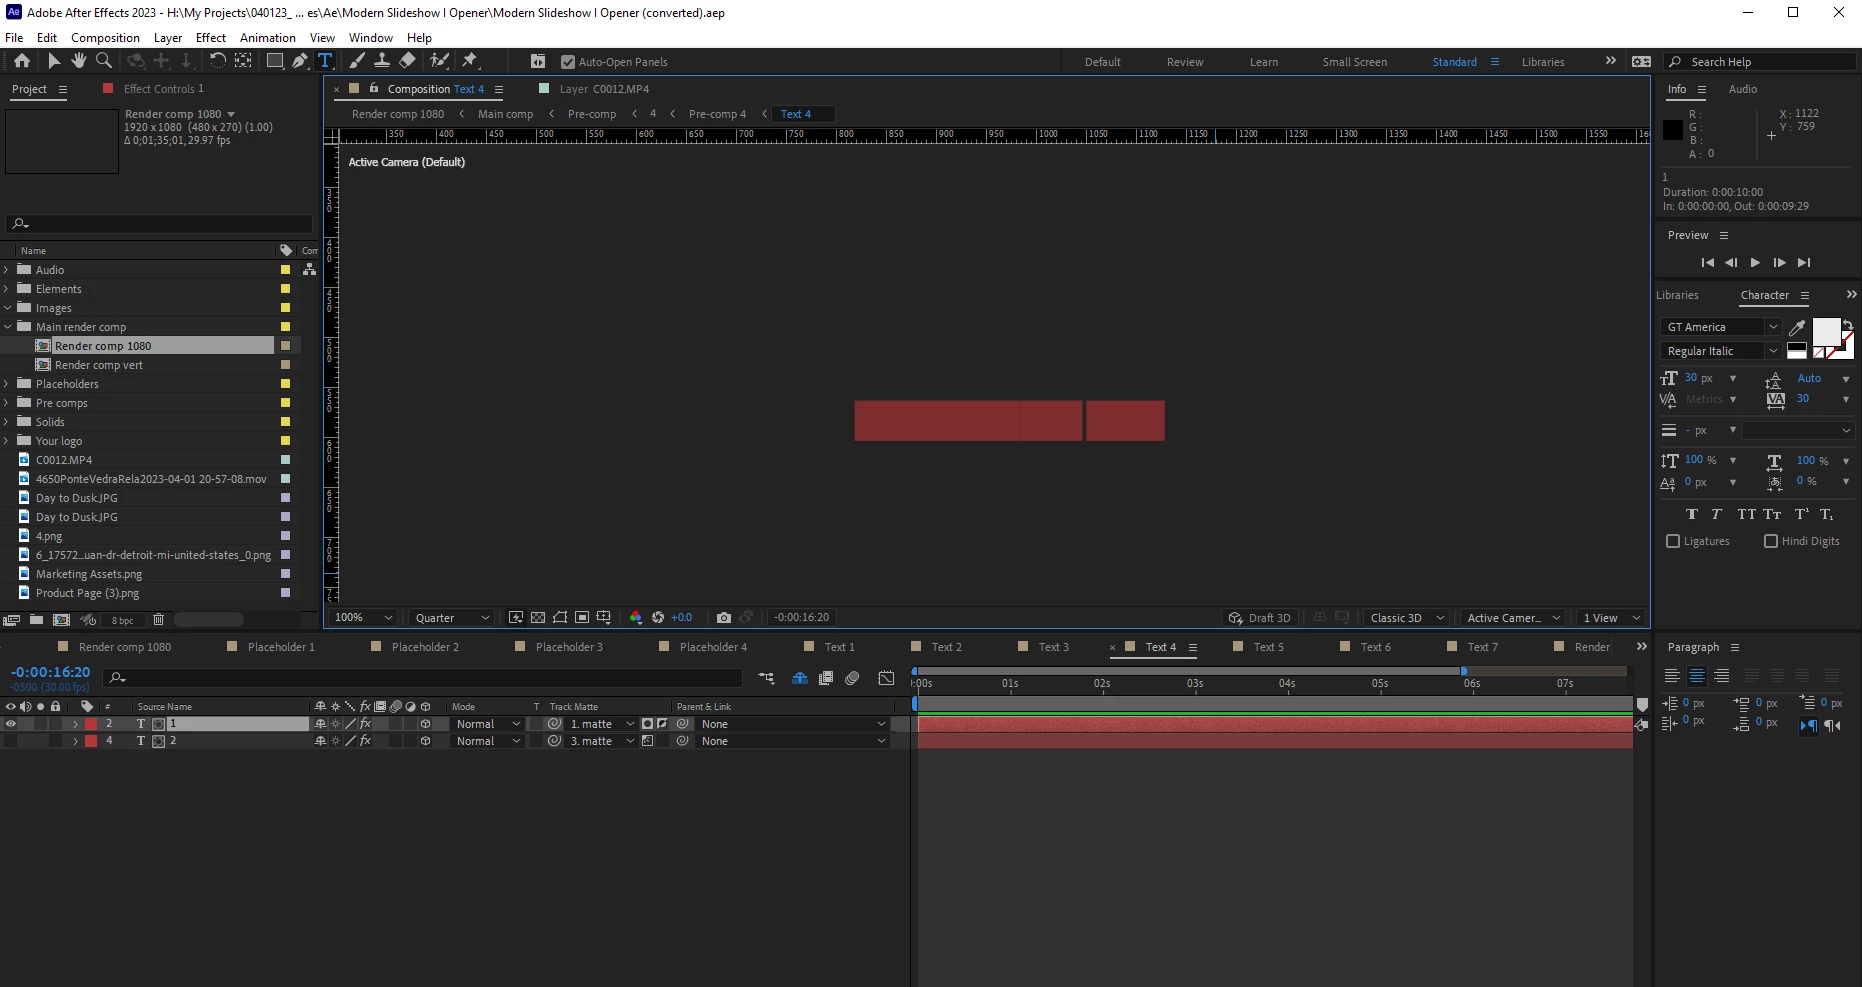Collapse the Main render comp folder
Viewport: 1862px width, 987px height.
(x=7, y=327)
